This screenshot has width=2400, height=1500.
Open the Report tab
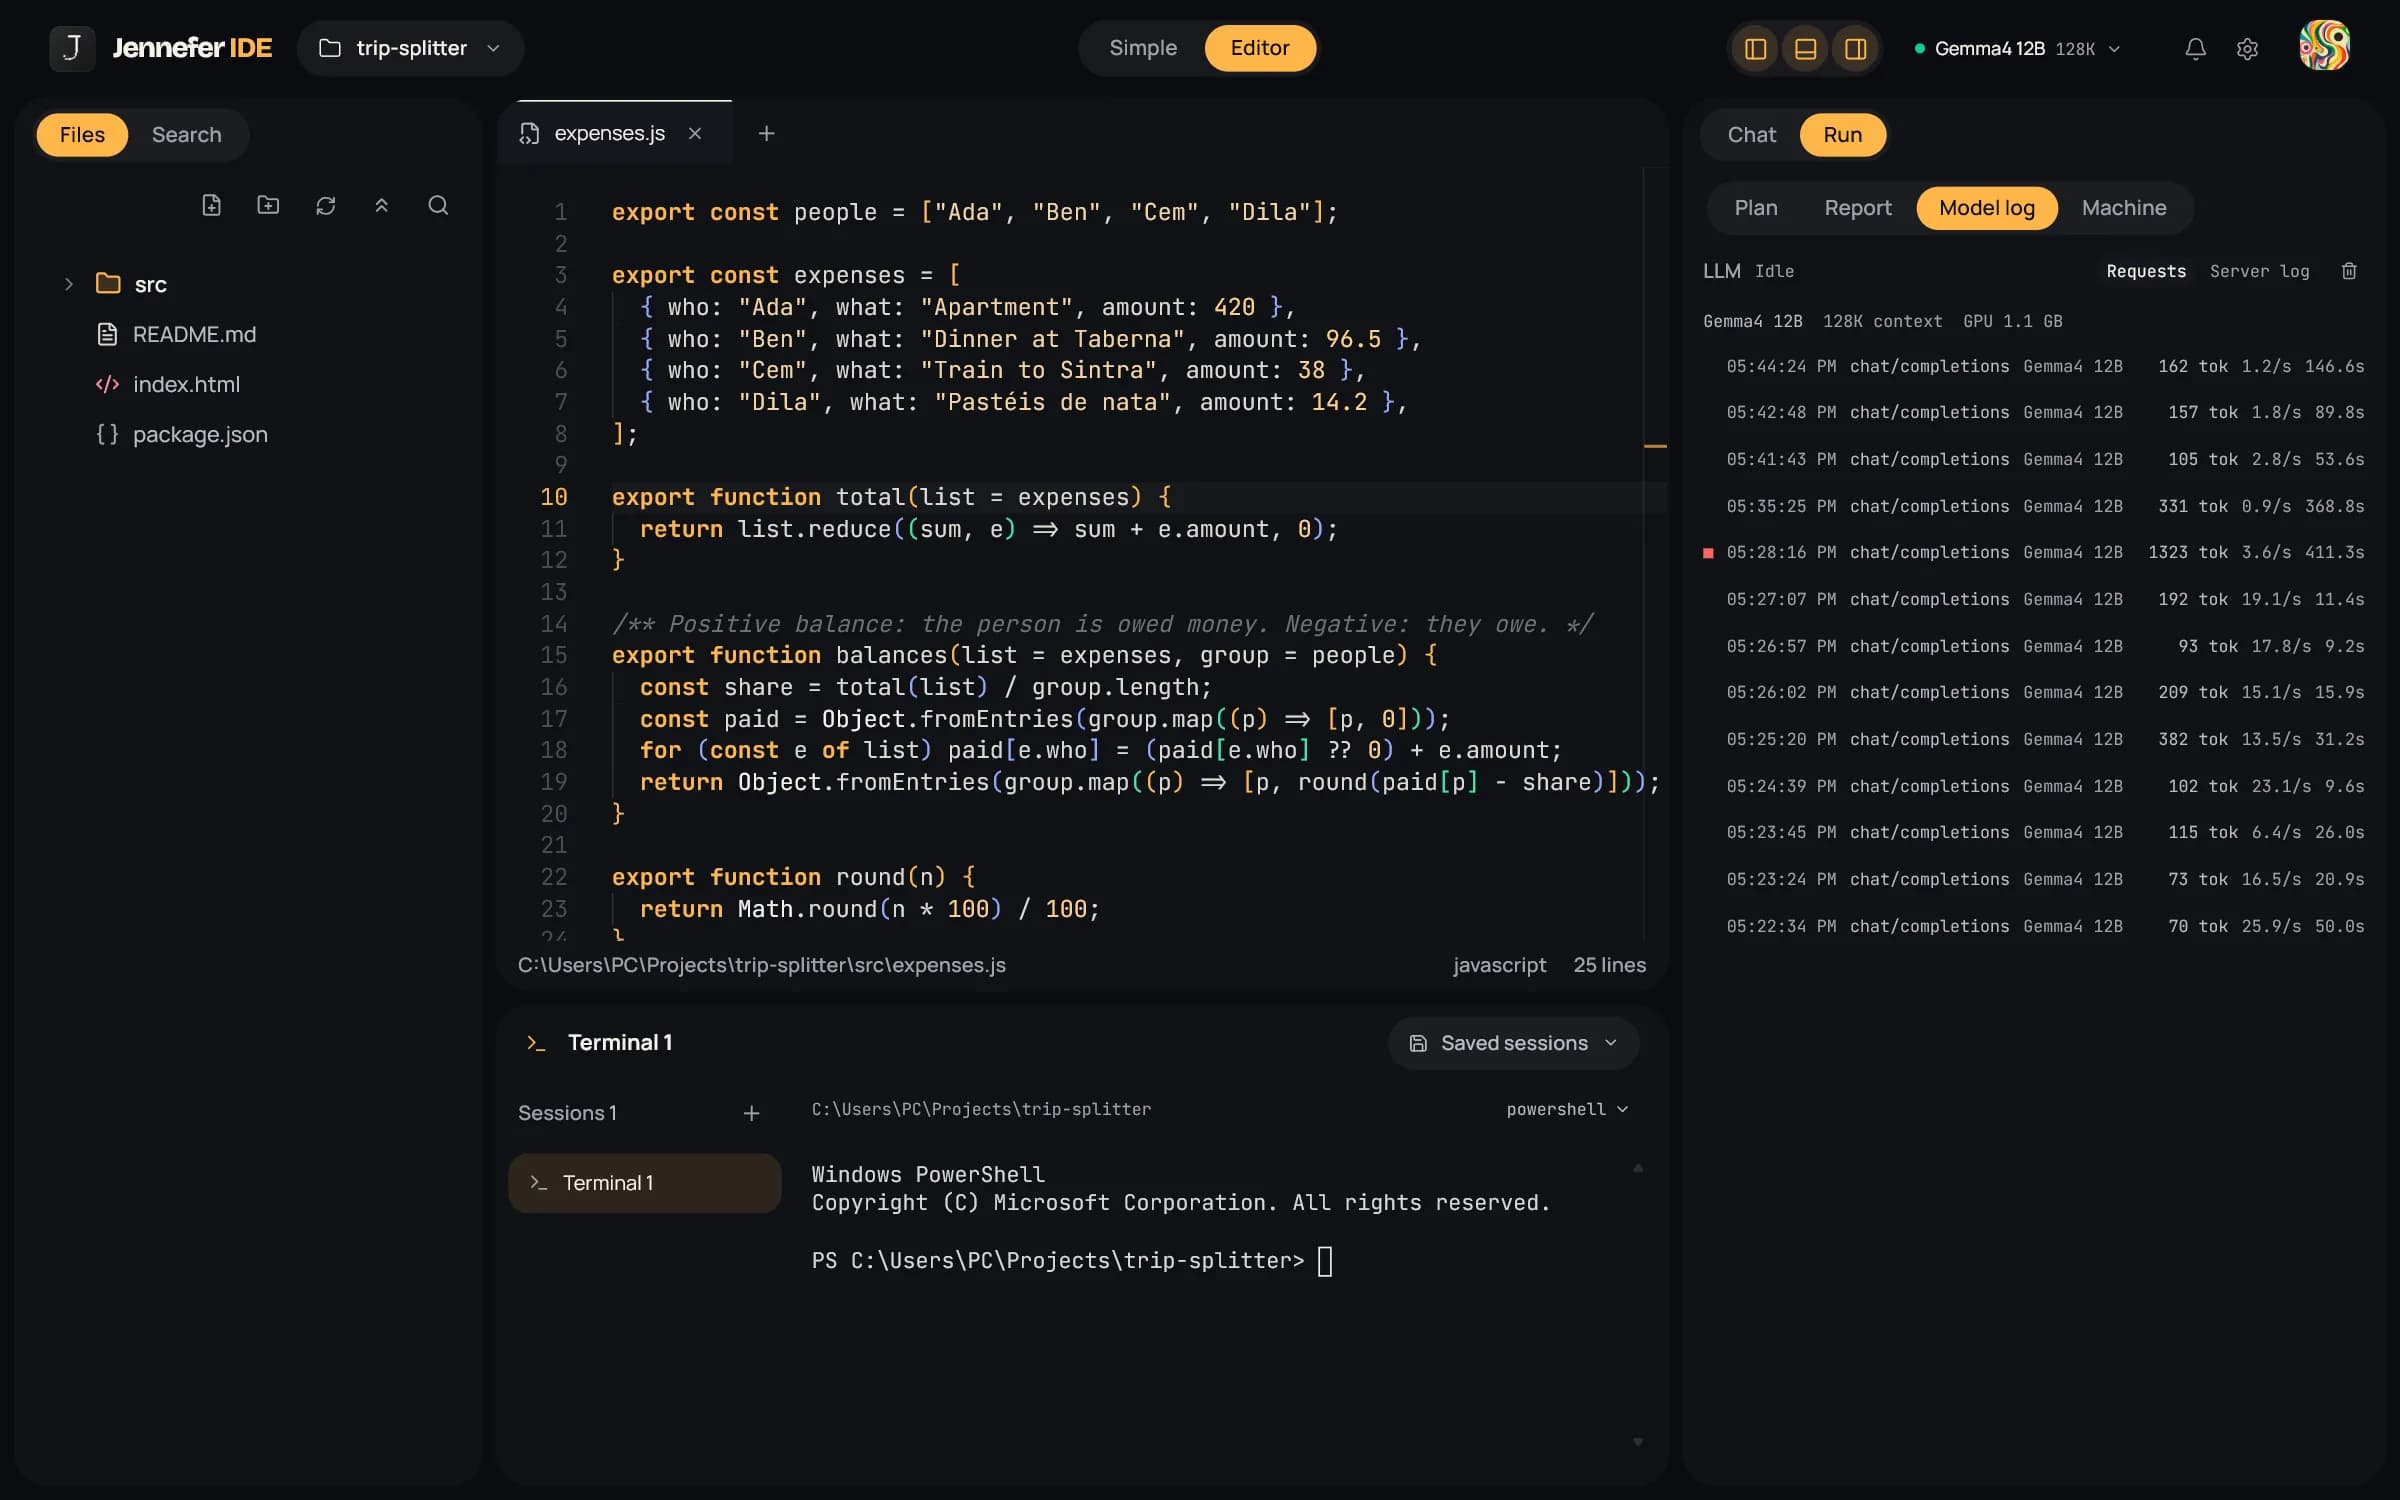tap(1857, 207)
